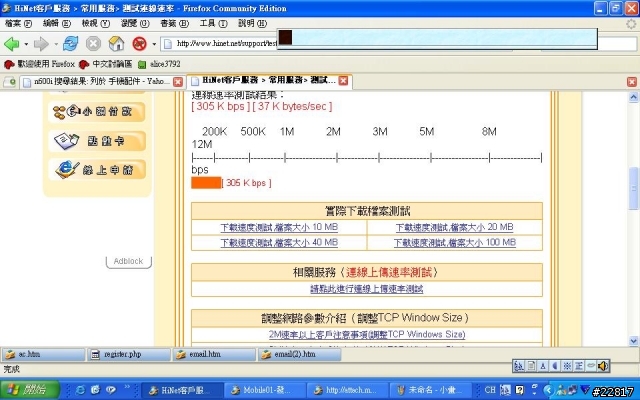Image resolution: width=640 pixels, height=400 pixels.
Task: Click the grey Forward arrow button
Action: coord(41,44)
